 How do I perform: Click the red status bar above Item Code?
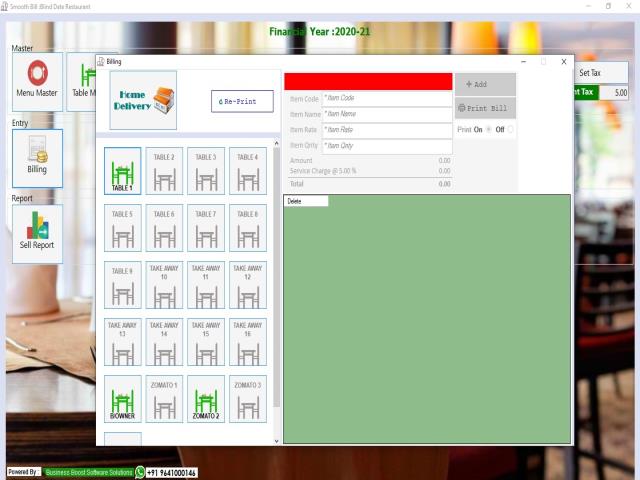point(368,82)
